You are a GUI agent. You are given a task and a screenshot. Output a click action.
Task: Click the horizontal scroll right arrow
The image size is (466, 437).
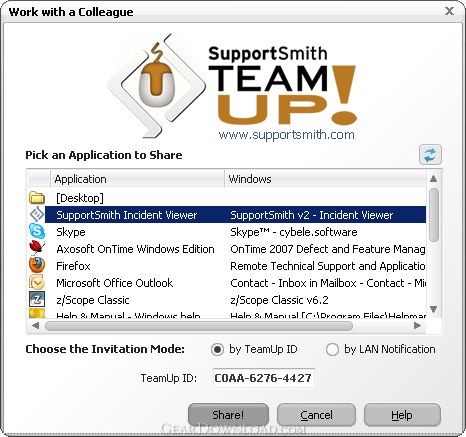point(417,325)
